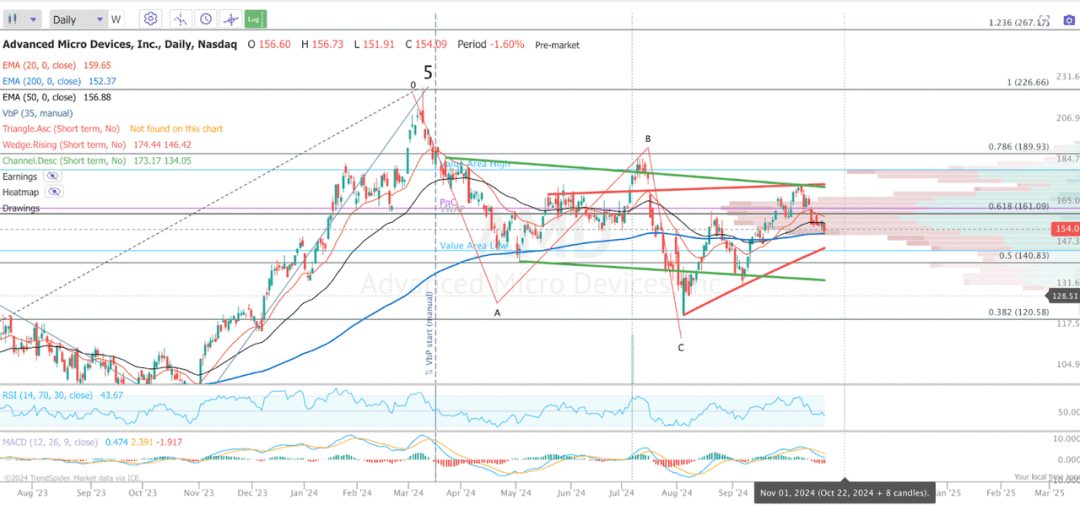Click Elliott wave label A
The height and width of the screenshot is (505, 1080).
point(496,313)
